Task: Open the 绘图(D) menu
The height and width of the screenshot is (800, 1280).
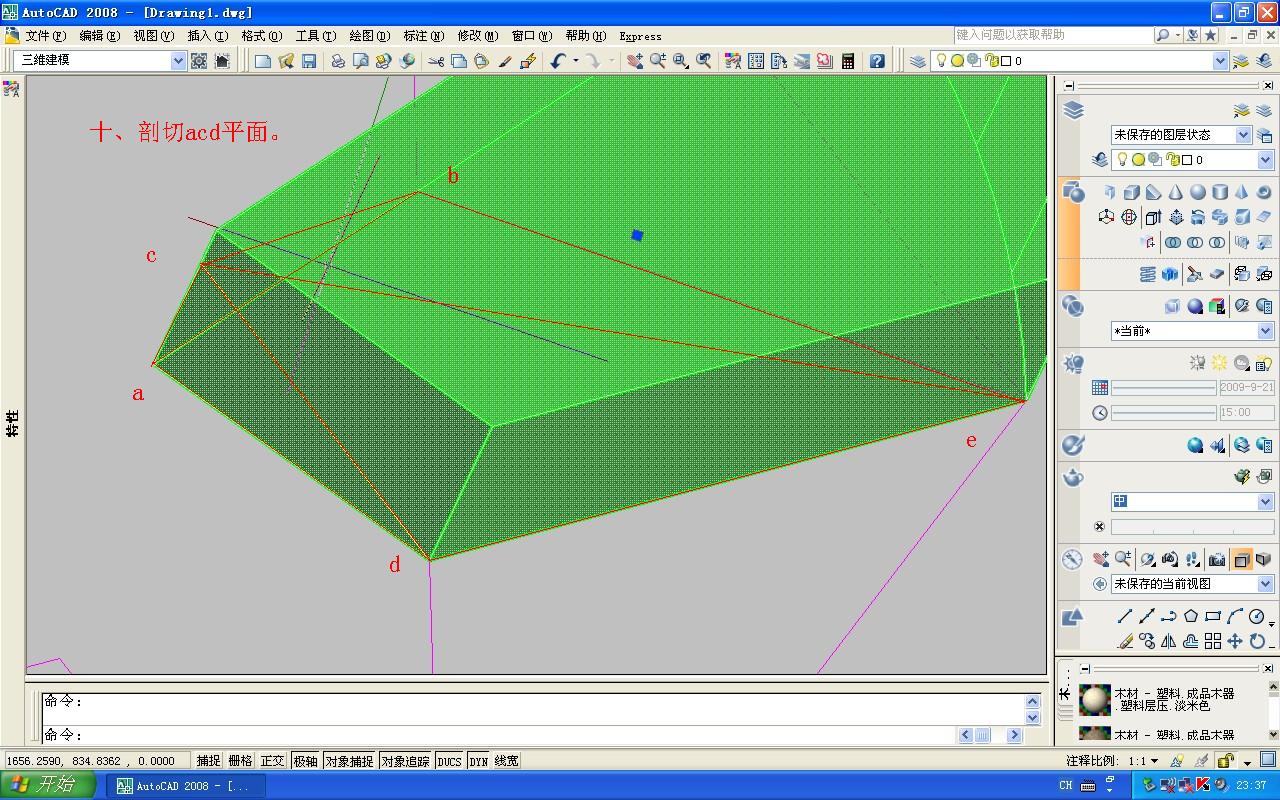Action: point(369,35)
